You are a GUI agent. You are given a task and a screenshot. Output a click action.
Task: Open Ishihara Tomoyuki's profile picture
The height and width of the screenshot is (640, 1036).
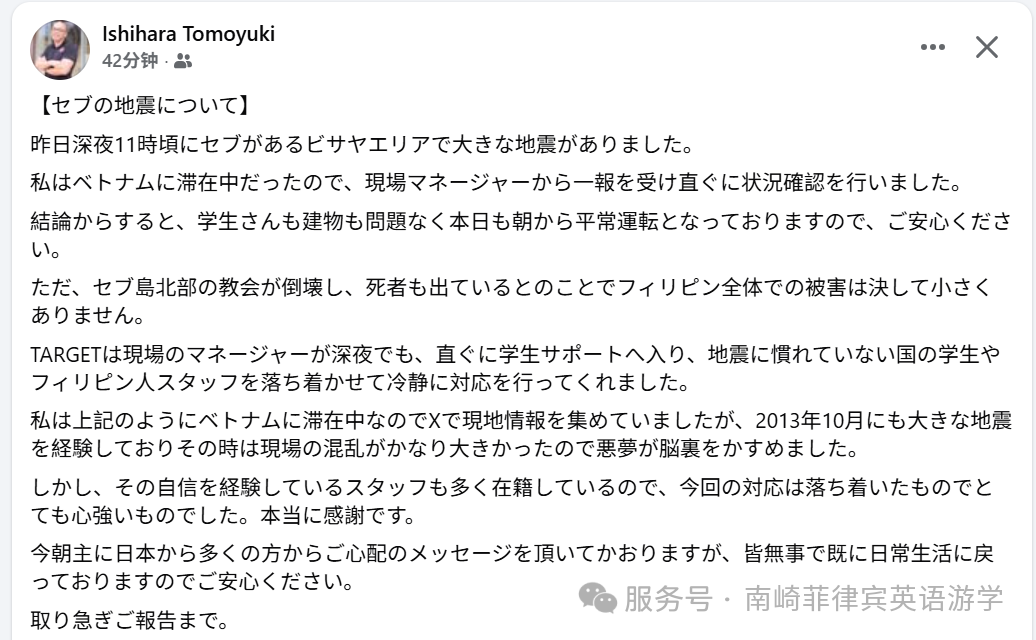60,49
